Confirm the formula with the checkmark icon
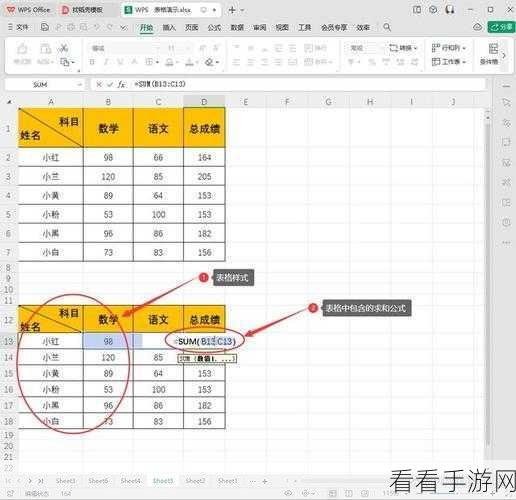This screenshot has height=500, width=516. click(x=110, y=85)
